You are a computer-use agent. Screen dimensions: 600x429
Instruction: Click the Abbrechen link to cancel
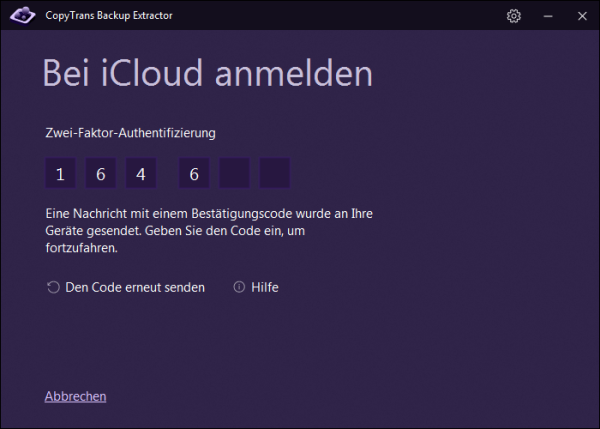[75, 396]
